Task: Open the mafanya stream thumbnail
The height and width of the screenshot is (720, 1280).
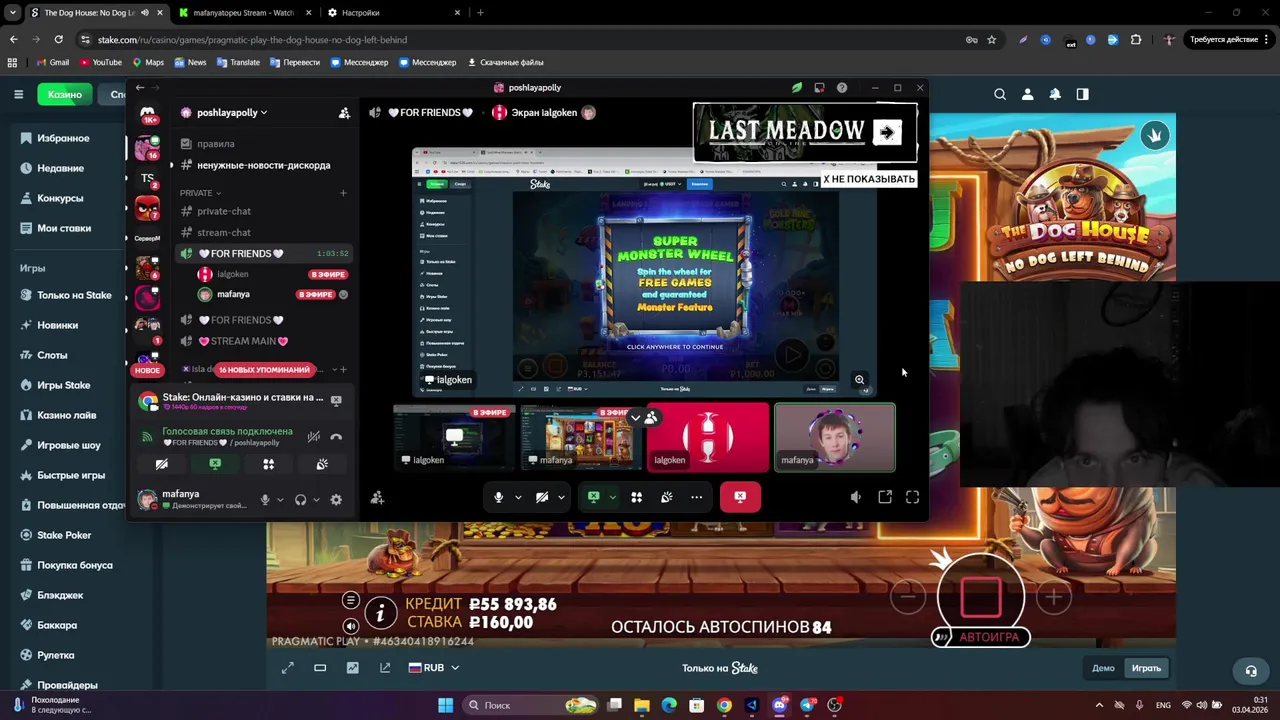Action: [x=581, y=437]
